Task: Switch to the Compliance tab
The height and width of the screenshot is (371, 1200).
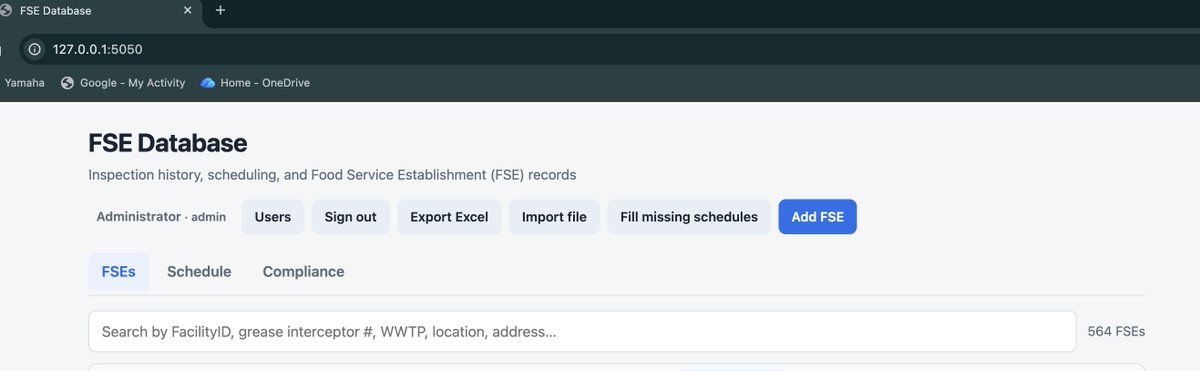Action: 304,272
